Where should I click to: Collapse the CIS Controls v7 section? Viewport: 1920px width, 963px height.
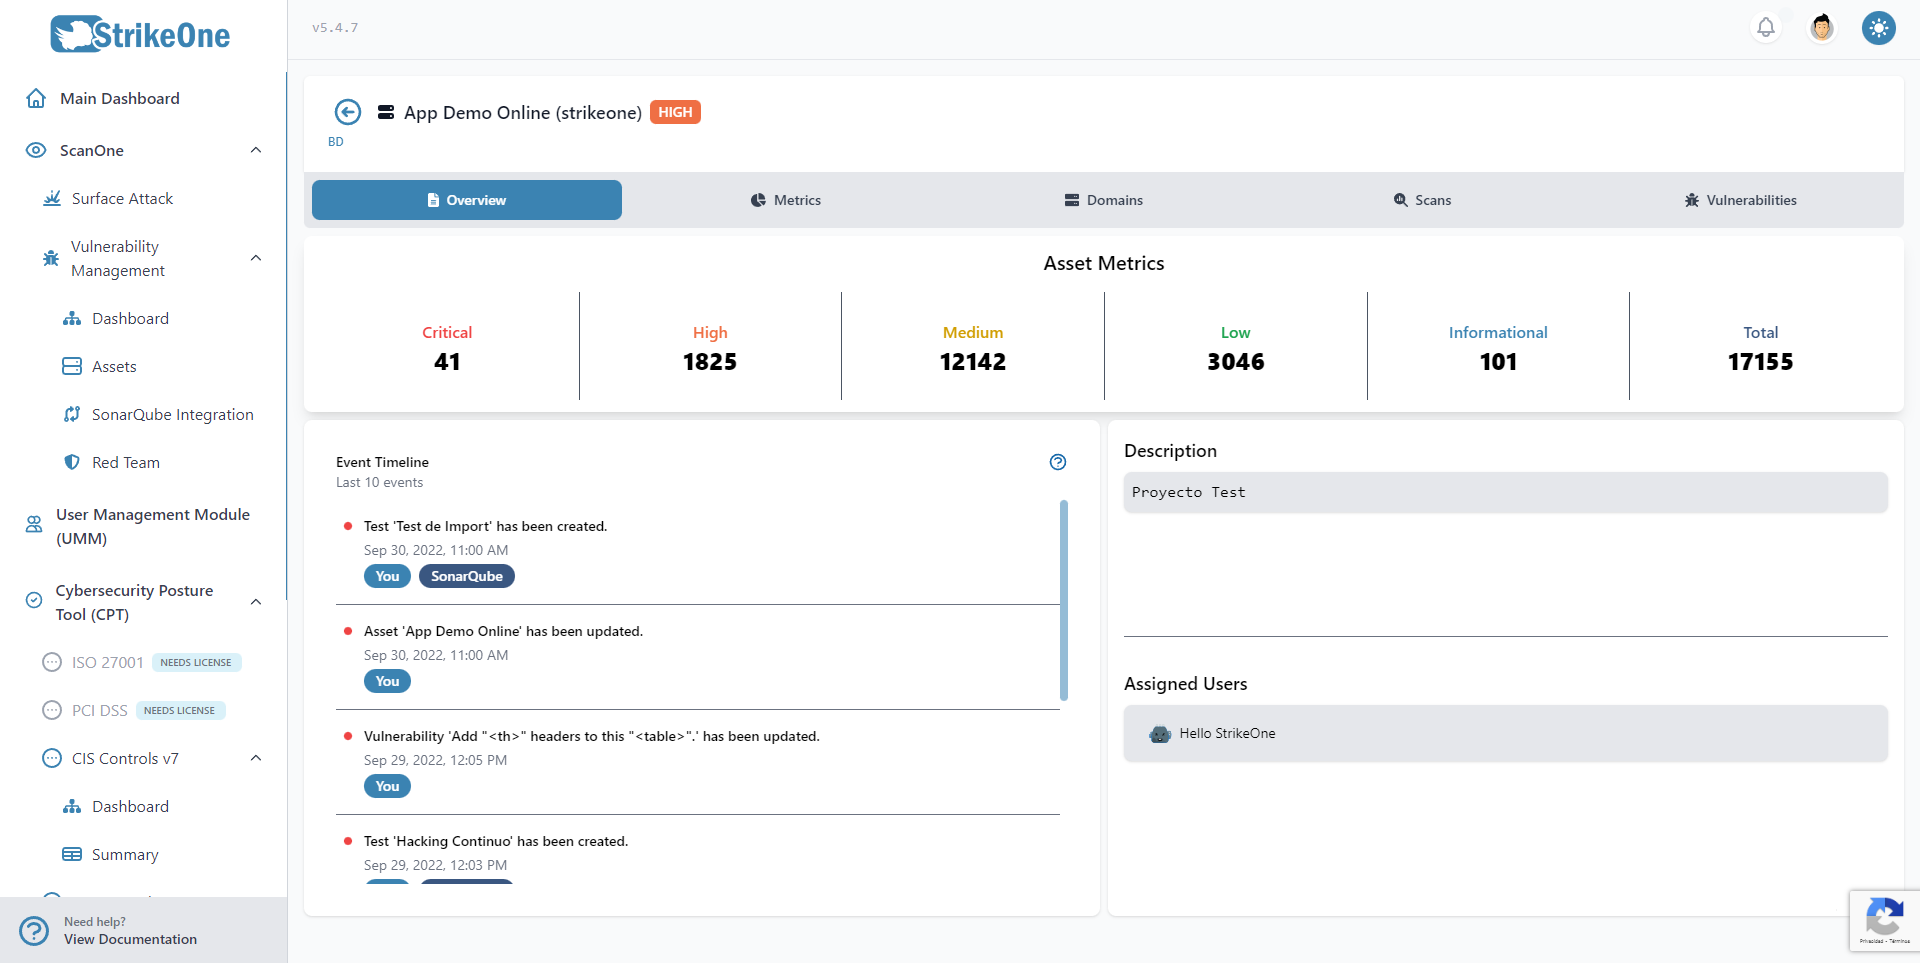click(x=256, y=757)
